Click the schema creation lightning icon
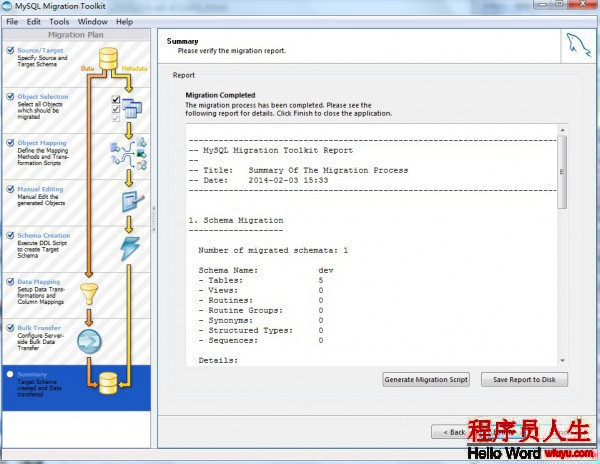 [x=130, y=249]
